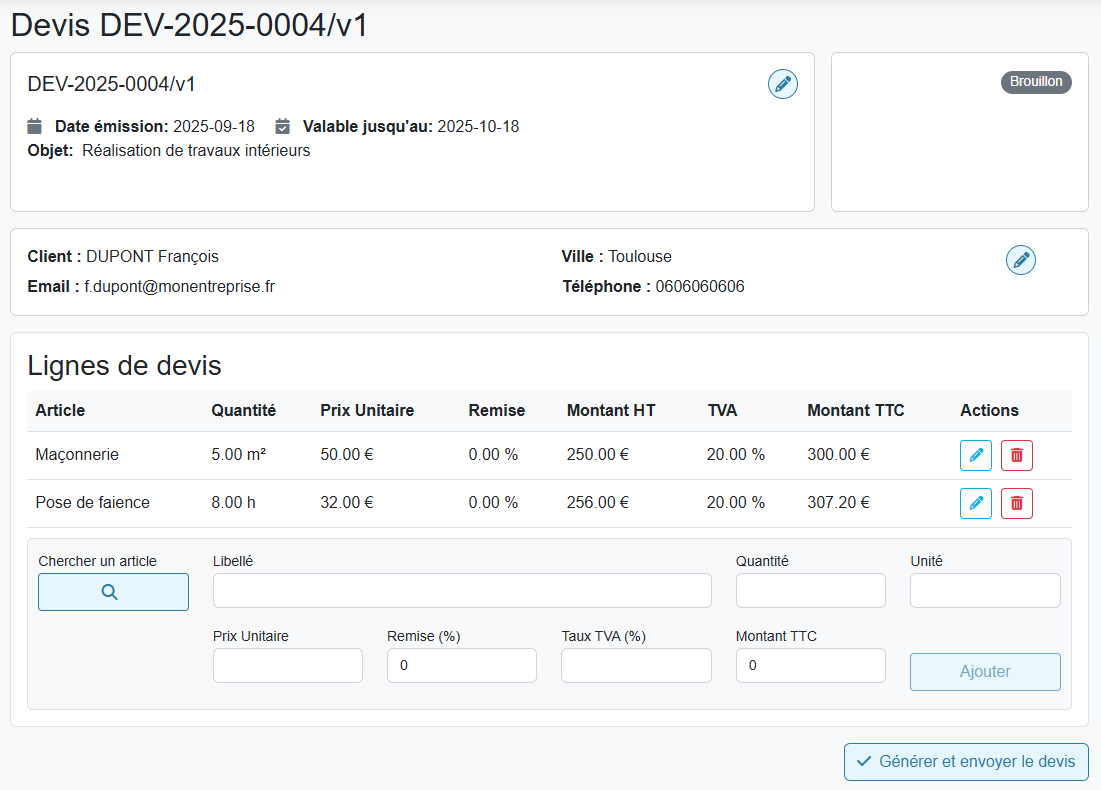
Task: Click the Montant HT column header
Action: [x=611, y=411]
